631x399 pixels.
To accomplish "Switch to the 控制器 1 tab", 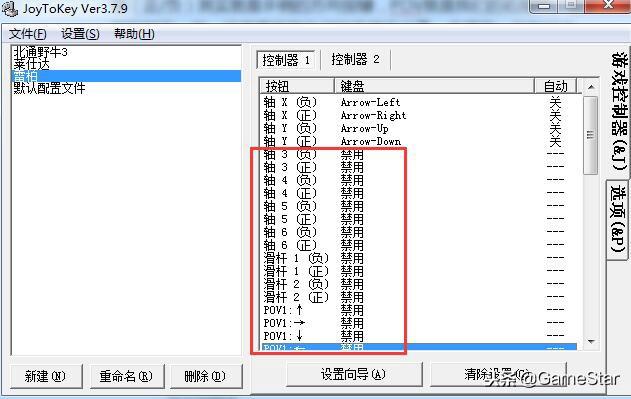I will 286,60.
